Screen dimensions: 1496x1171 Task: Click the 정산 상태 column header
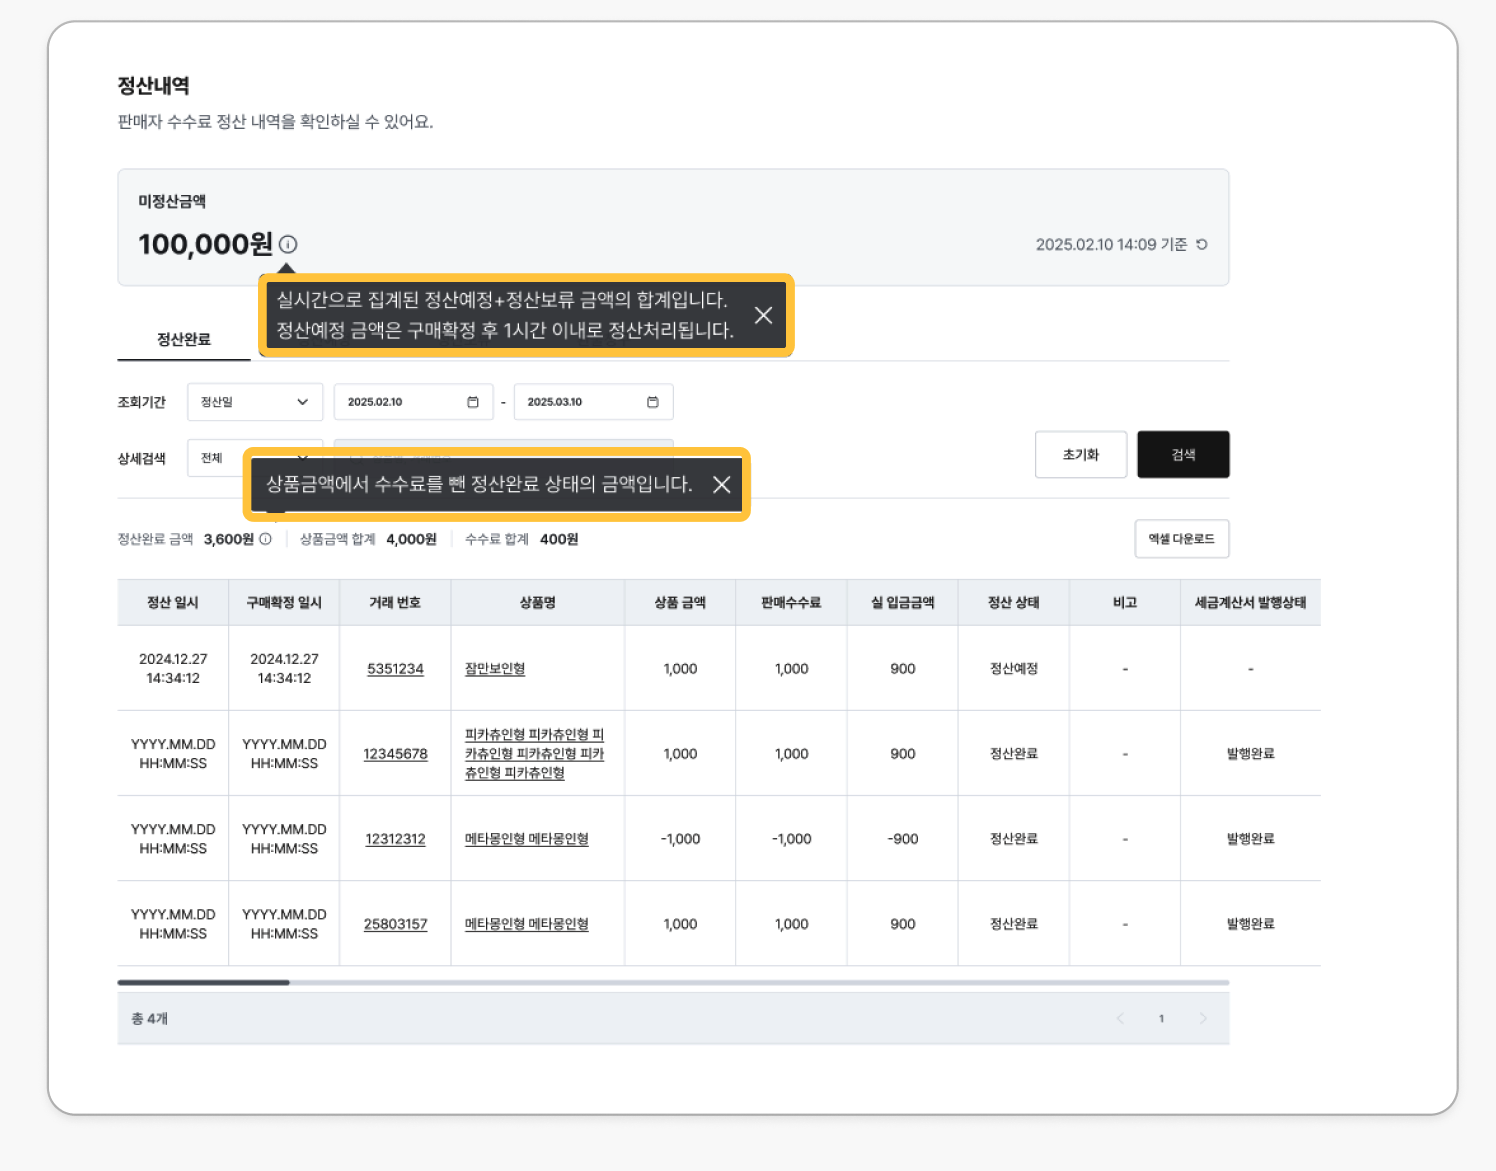(1014, 603)
